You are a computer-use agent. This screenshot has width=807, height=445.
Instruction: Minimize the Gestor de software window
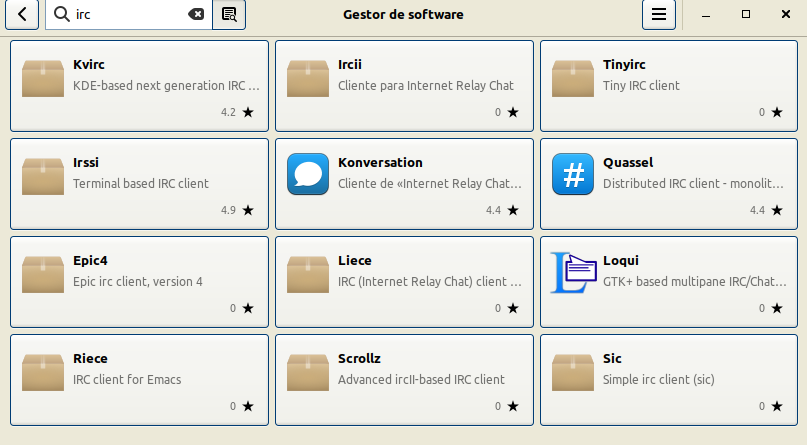(706, 14)
